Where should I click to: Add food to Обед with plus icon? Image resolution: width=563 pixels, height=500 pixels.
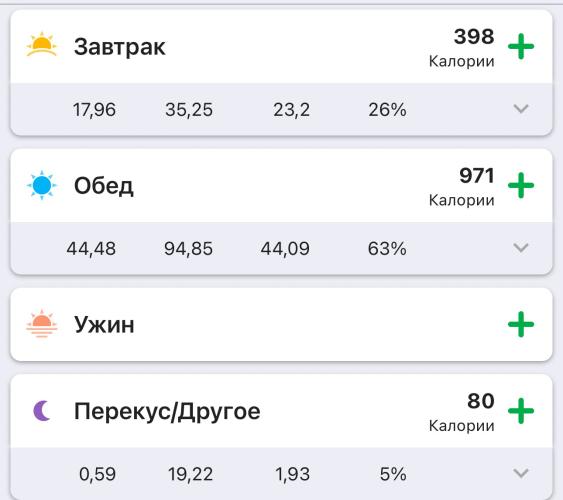click(521, 185)
